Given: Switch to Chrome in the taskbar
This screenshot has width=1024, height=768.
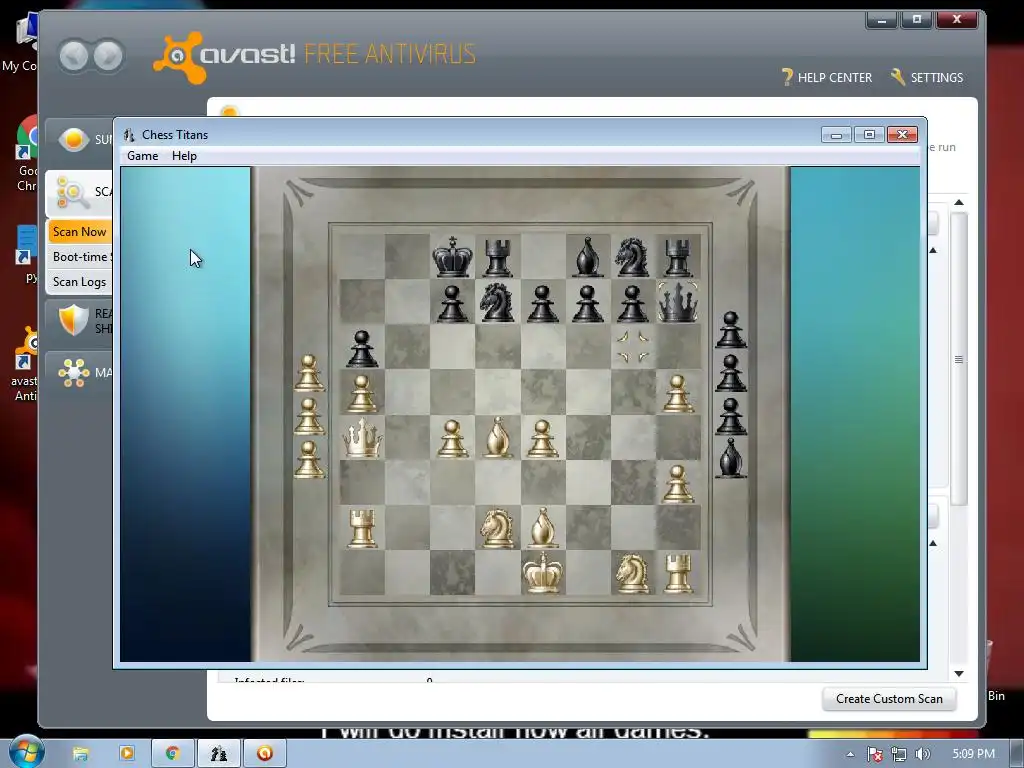Looking at the screenshot, I should click(172, 754).
